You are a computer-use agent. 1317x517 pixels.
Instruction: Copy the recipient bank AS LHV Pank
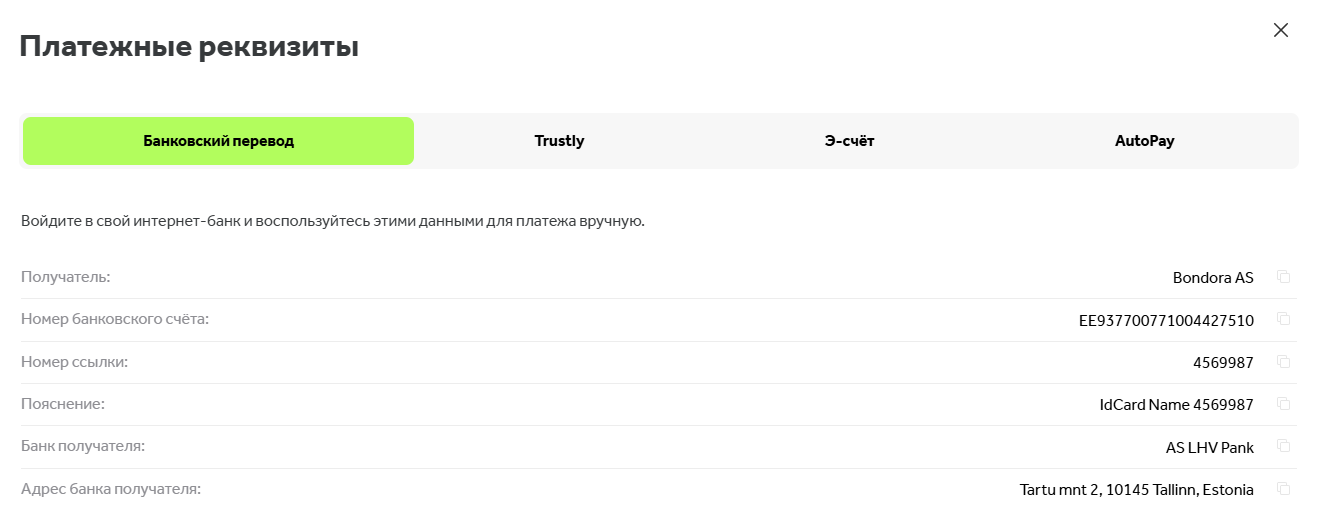1284,447
